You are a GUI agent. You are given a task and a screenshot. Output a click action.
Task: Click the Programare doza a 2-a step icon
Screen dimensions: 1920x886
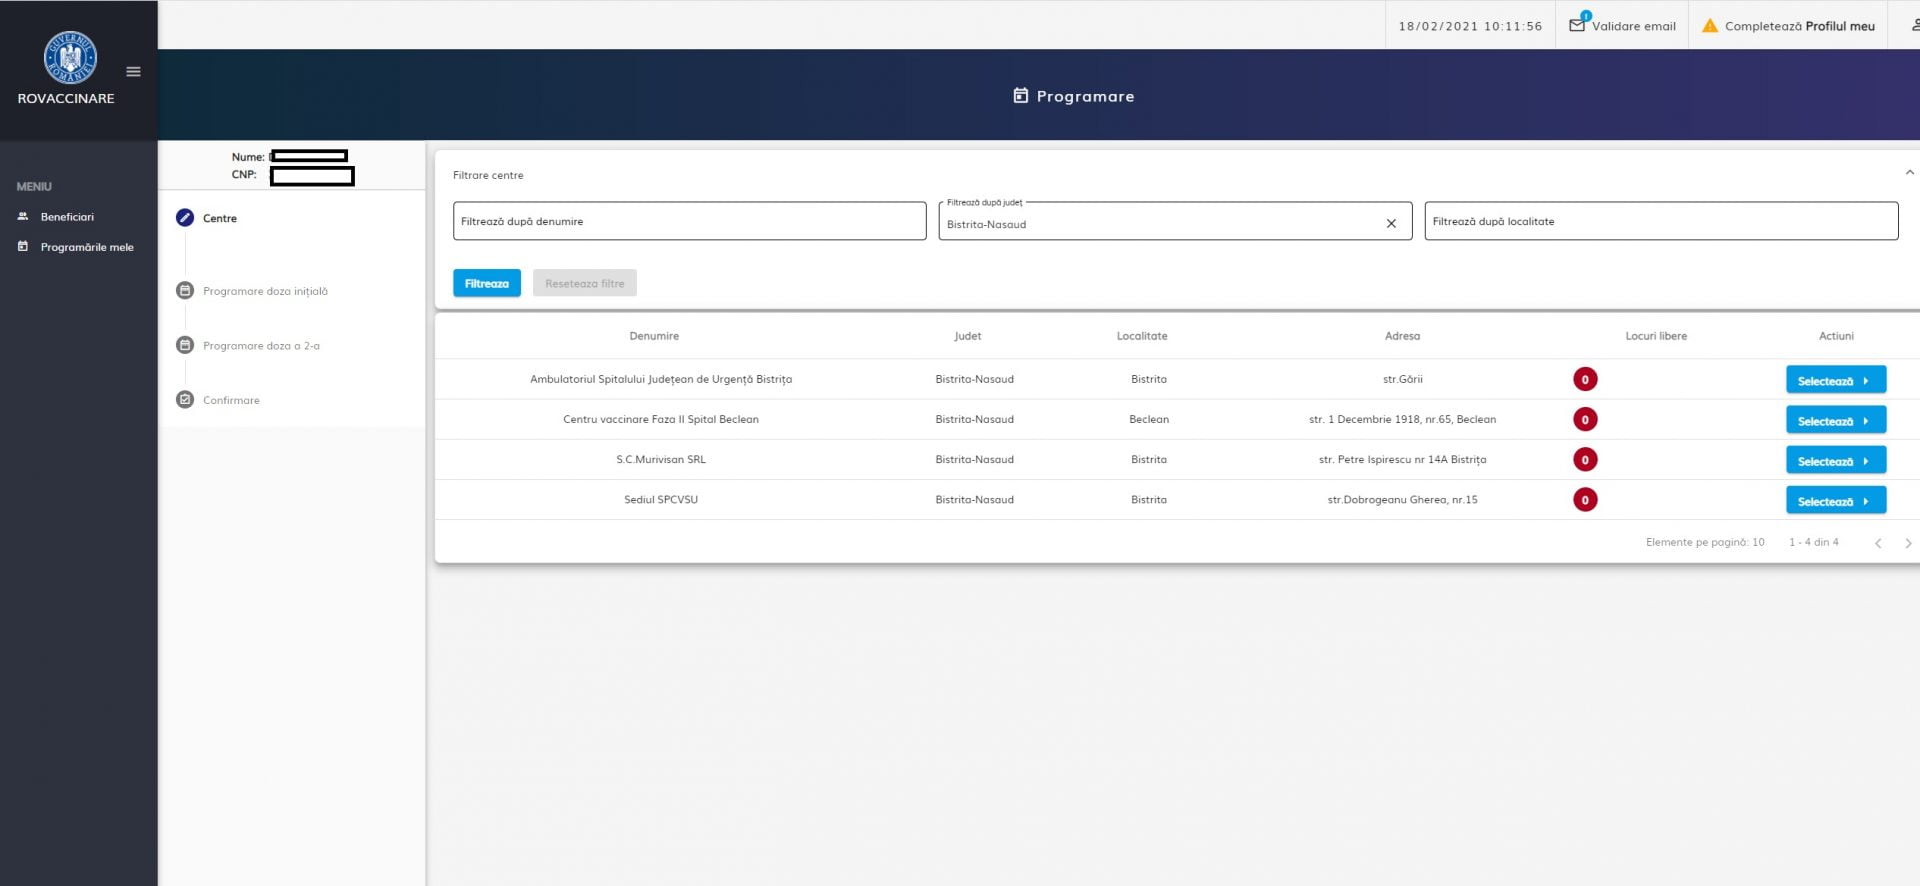185,345
